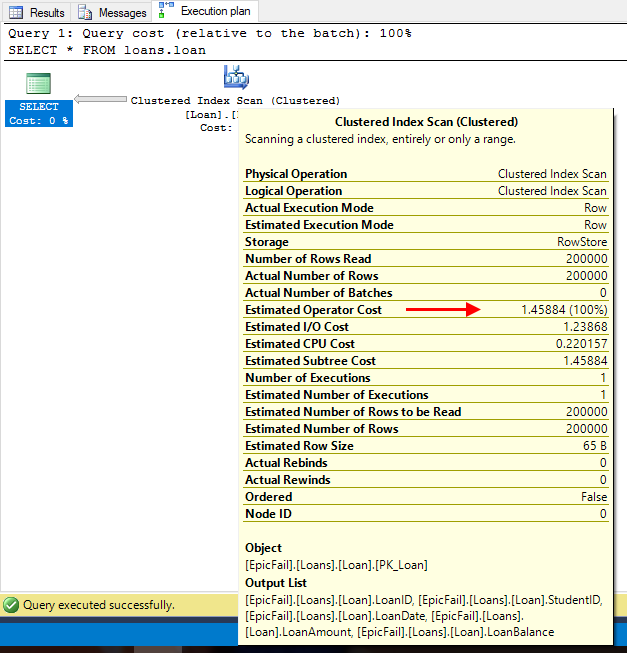Click the grid icon on Results tab
627x653 pixels.
(x=16, y=13)
